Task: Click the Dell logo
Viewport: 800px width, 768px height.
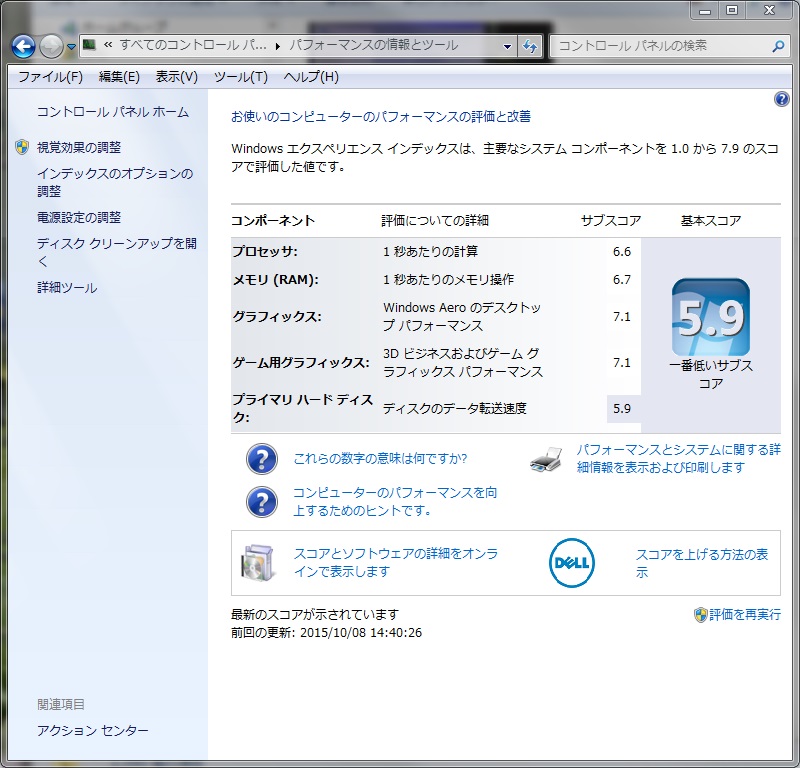Action: point(572,563)
